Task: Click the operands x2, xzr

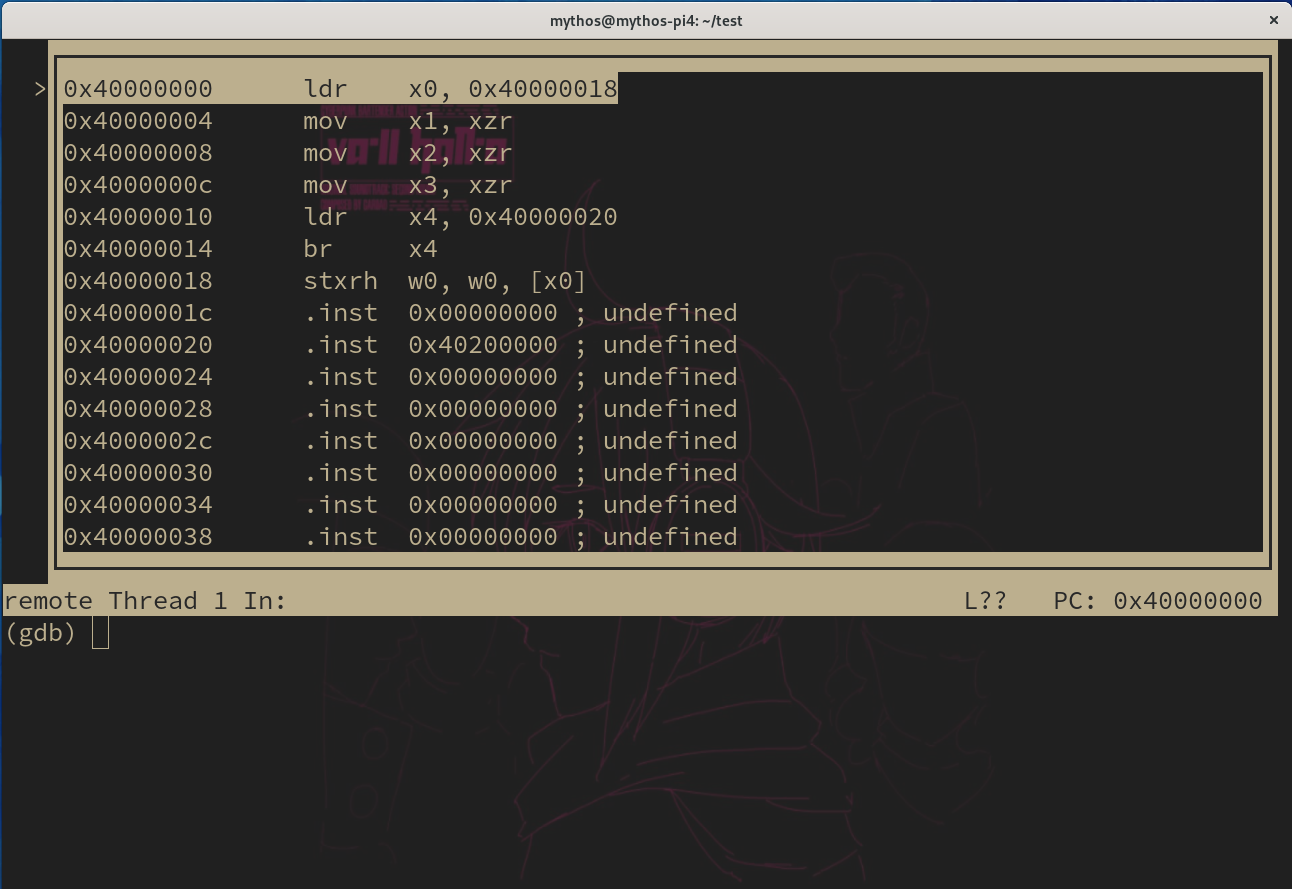Action: pyautogui.click(x=461, y=153)
